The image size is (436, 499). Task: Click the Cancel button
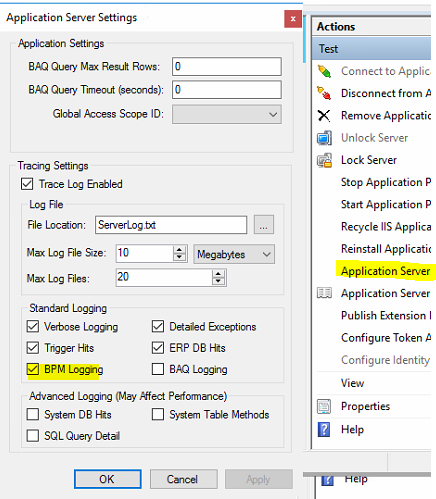click(184, 479)
